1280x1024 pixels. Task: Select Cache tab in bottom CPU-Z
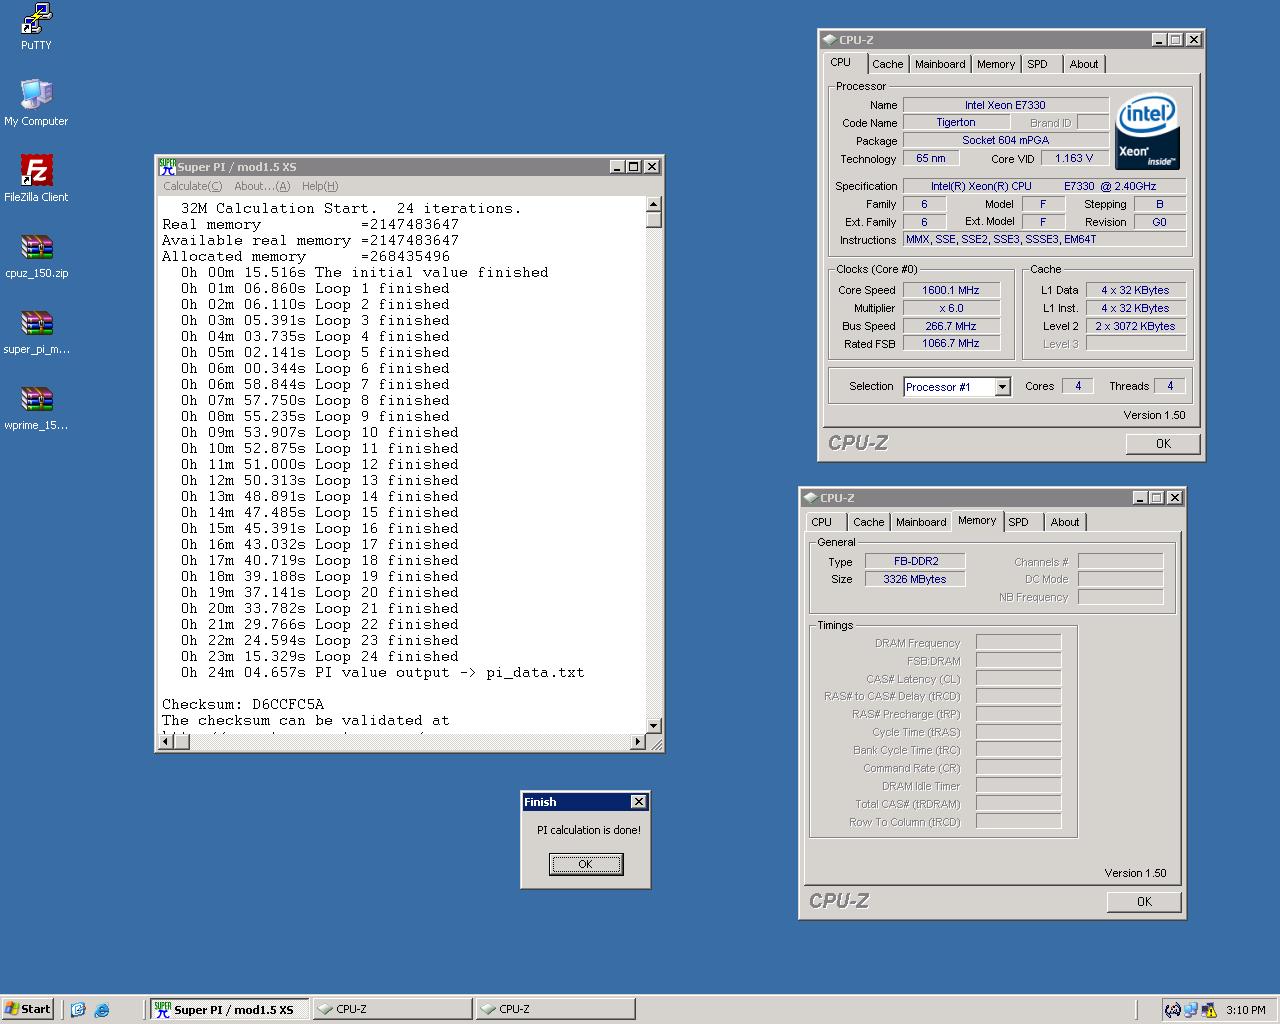(x=868, y=522)
